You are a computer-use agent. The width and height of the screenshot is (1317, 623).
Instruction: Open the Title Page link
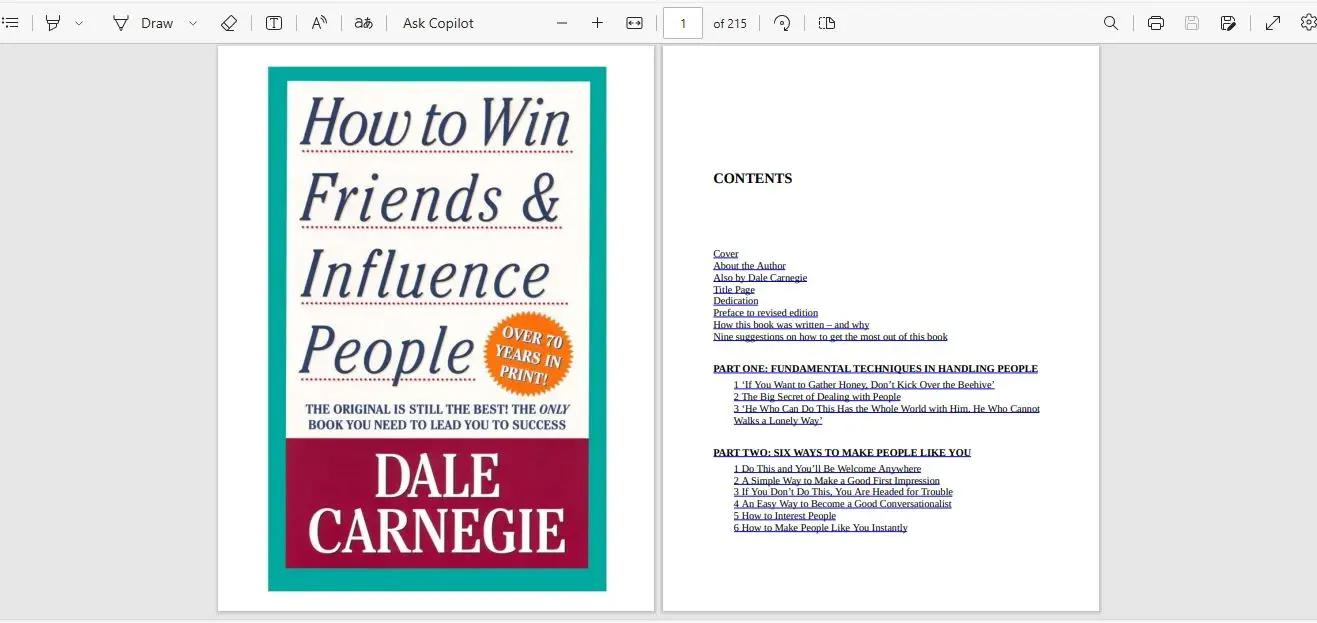tap(734, 290)
